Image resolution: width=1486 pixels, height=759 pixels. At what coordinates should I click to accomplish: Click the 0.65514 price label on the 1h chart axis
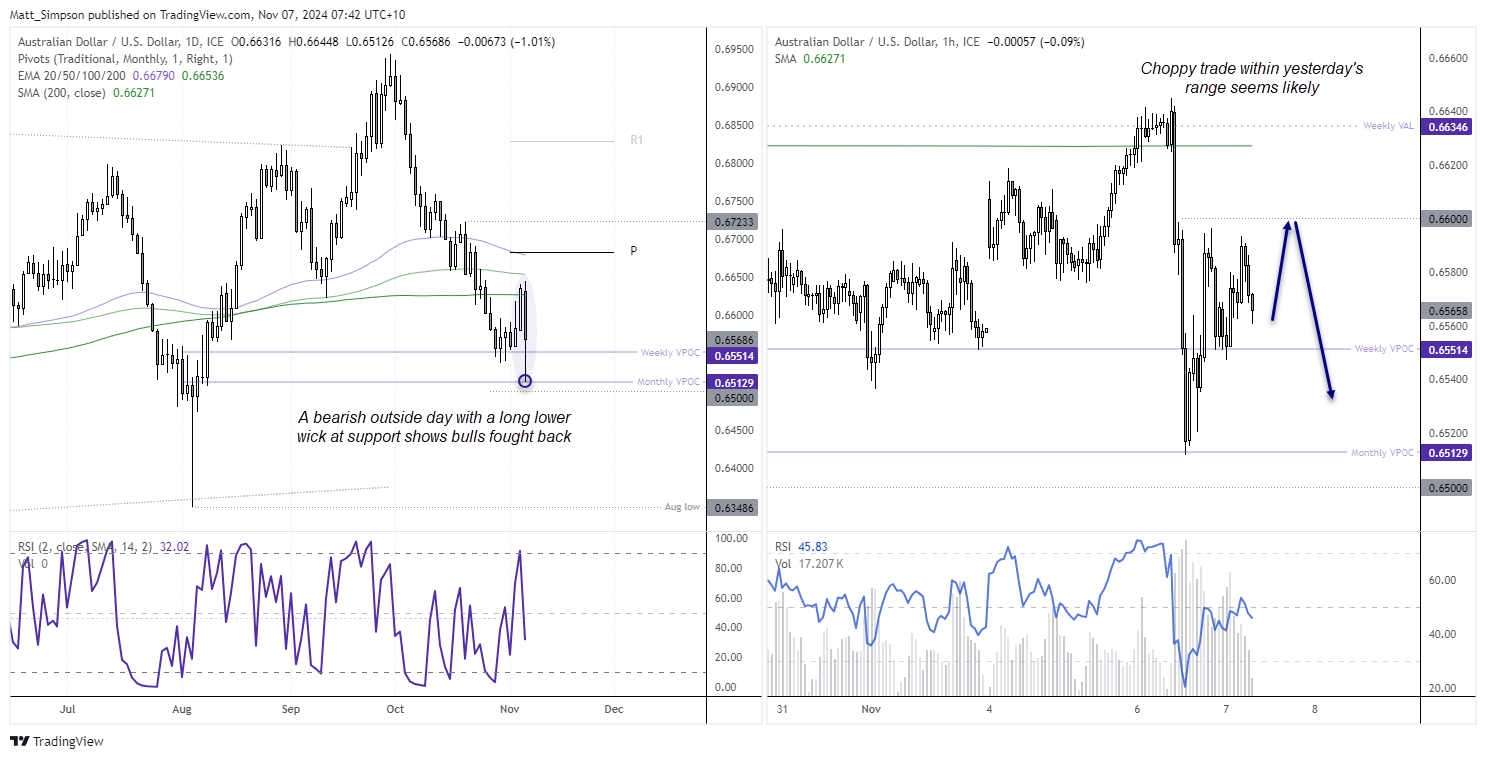[x=1447, y=350]
